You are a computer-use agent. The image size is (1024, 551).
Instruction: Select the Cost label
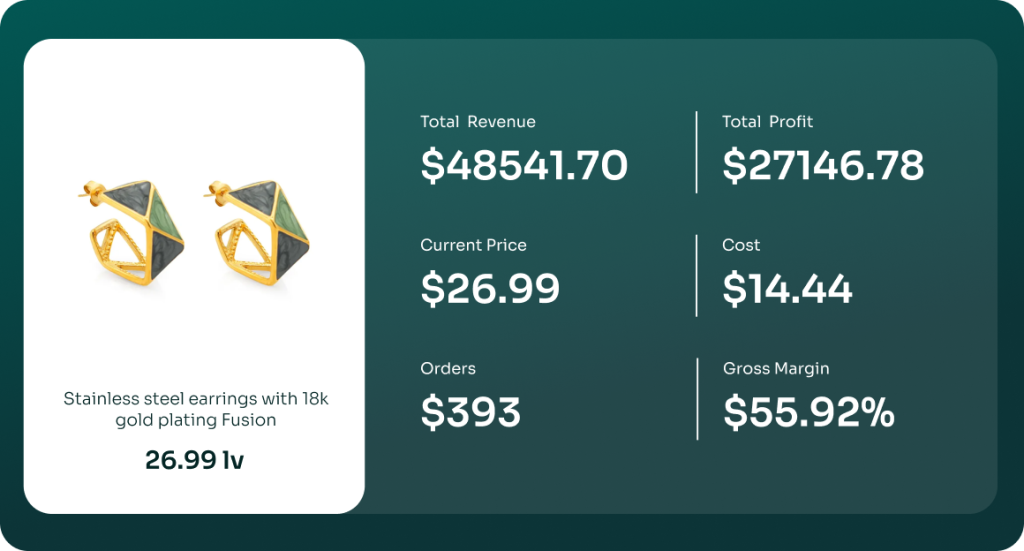click(x=741, y=245)
